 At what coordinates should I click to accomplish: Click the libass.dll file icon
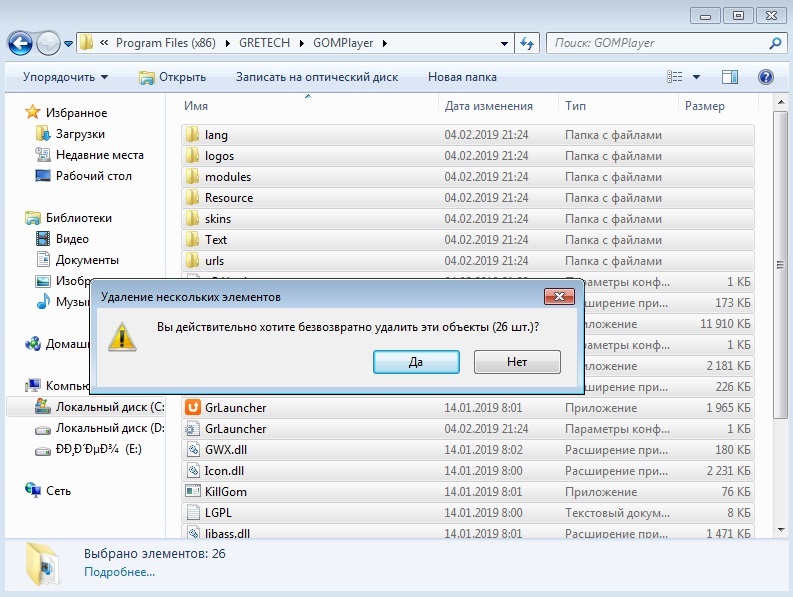coord(193,532)
